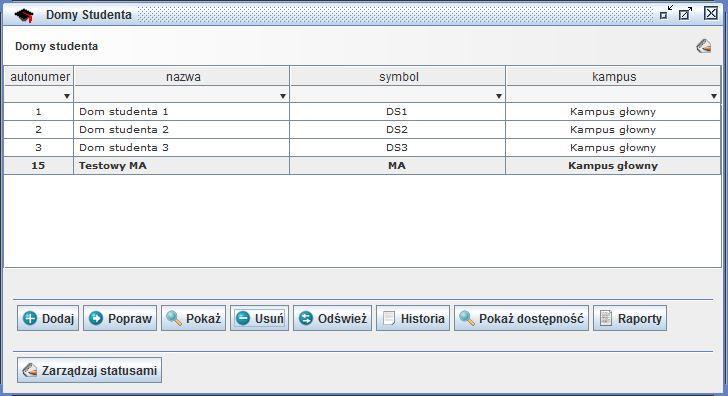Click the Odśwież refresh button
This screenshot has width=728, height=396.
pyautogui.click(x=332, y=318)
